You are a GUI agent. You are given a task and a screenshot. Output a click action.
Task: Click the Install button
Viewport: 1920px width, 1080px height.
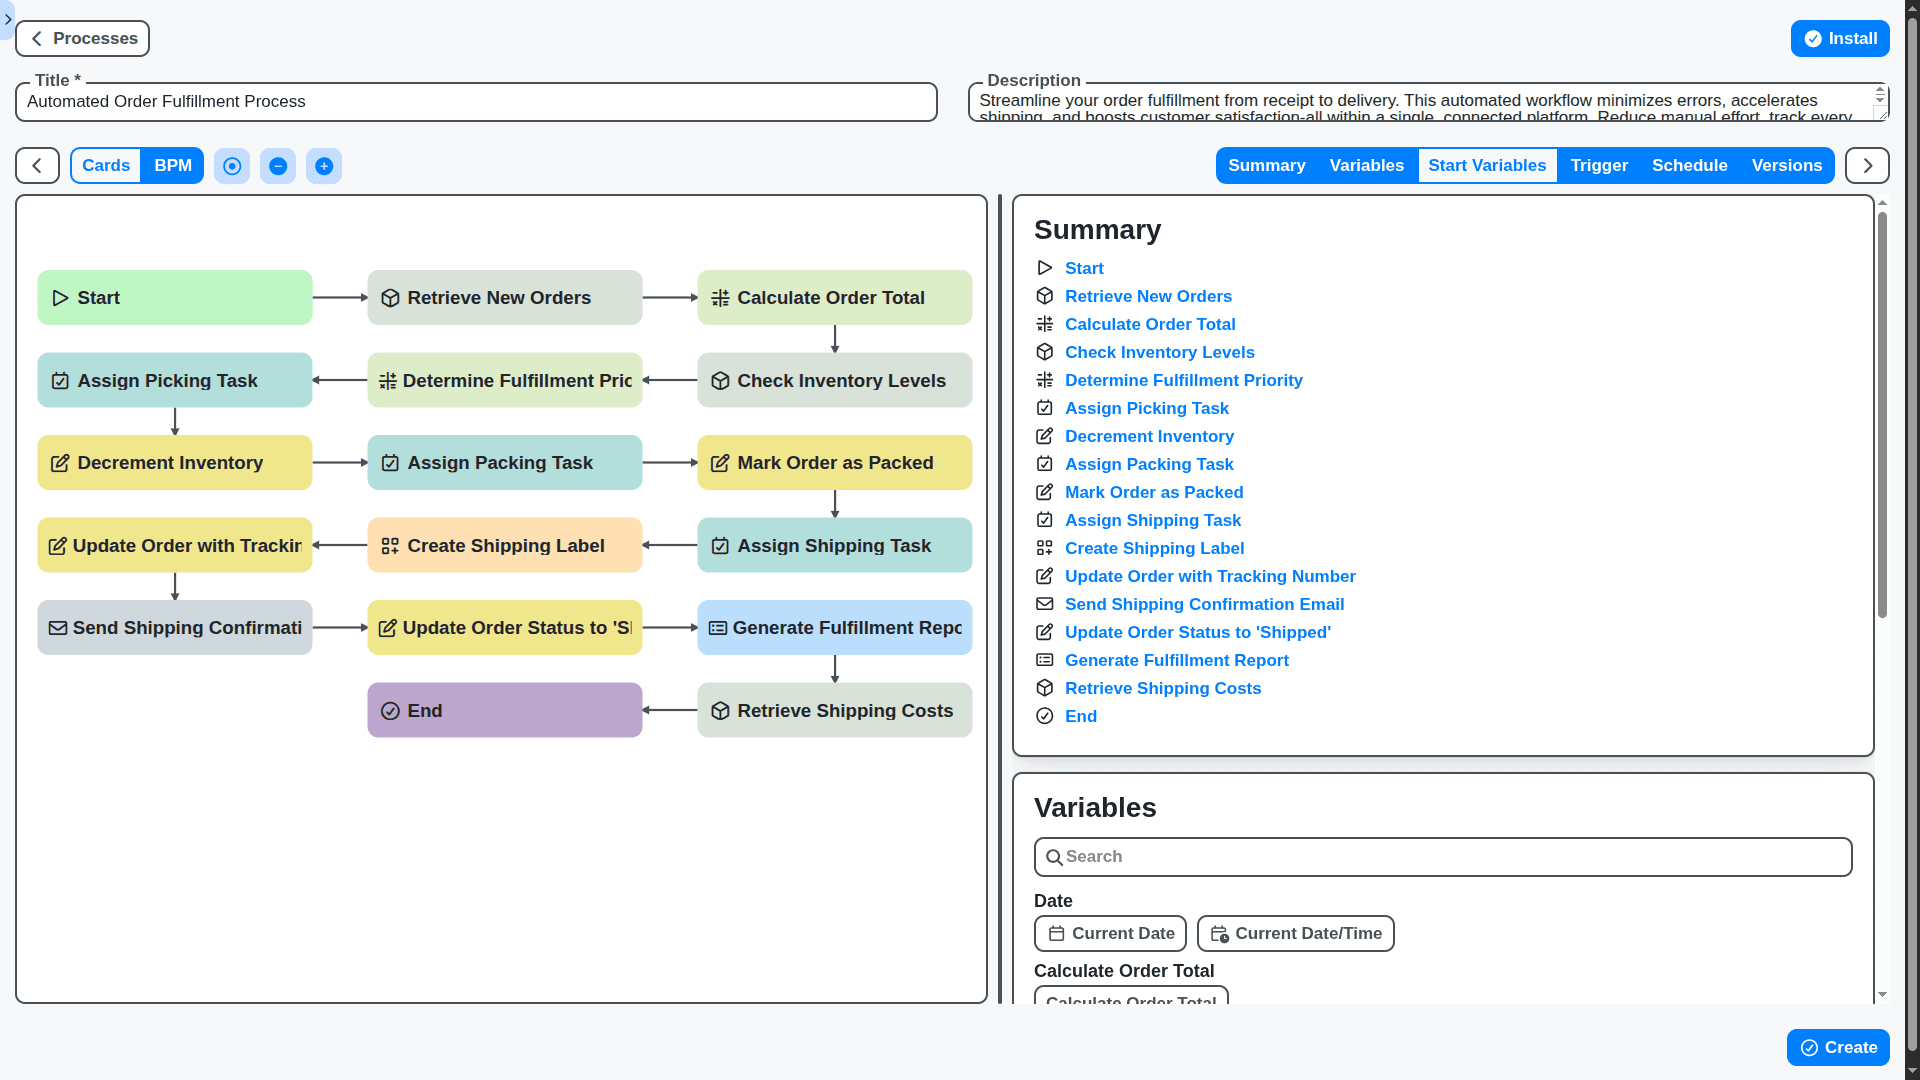click(1840, 38)
